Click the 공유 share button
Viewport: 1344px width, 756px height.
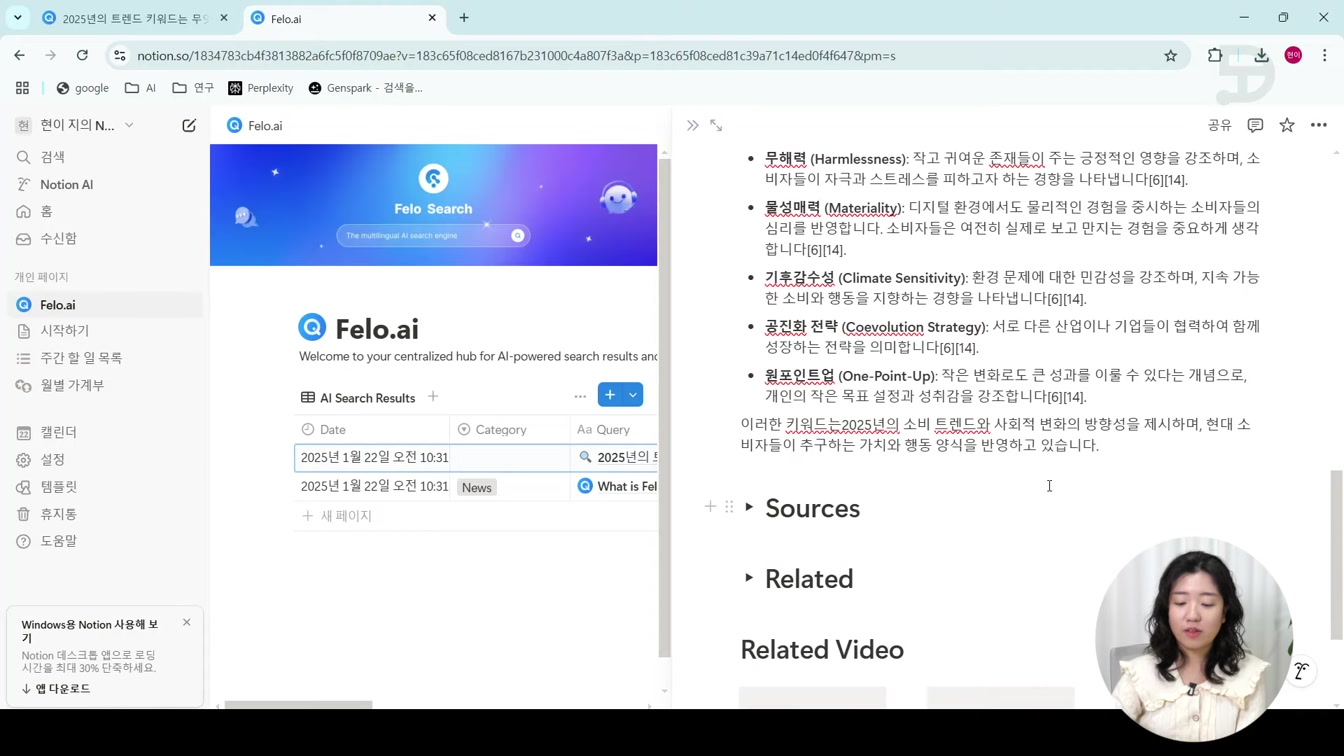coord(1219,125)
